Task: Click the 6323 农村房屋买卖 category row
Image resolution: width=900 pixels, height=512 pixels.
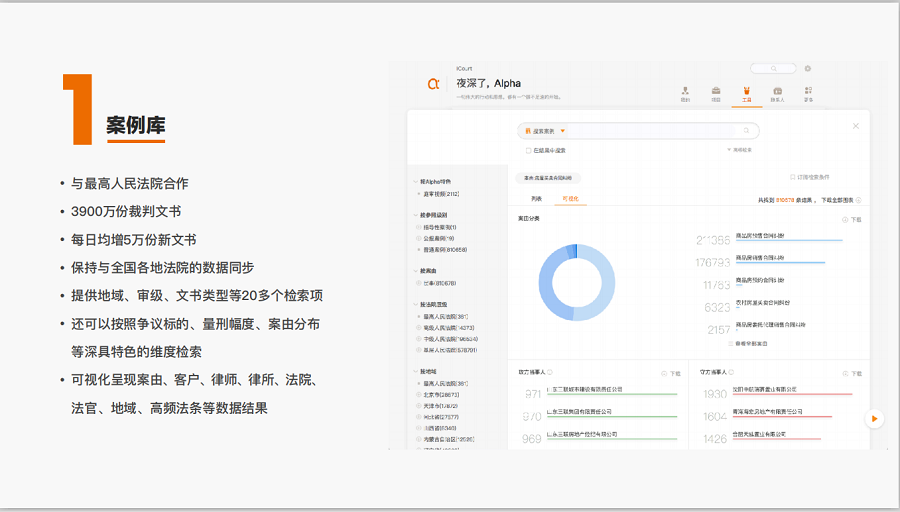Action: click(747, 307)
